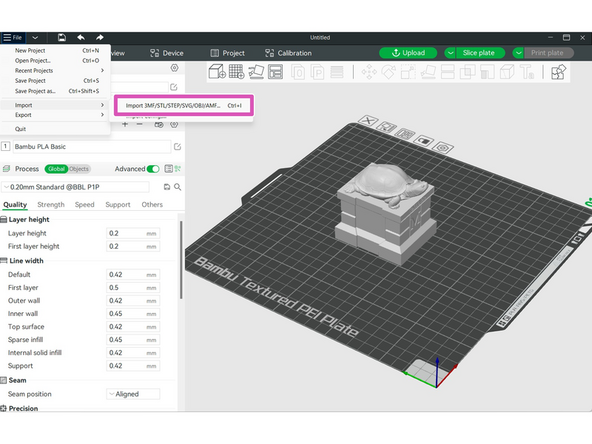Click the Sparse infill line width field
592x444 pixels.
pyautogui.click(x=133, y=340)
